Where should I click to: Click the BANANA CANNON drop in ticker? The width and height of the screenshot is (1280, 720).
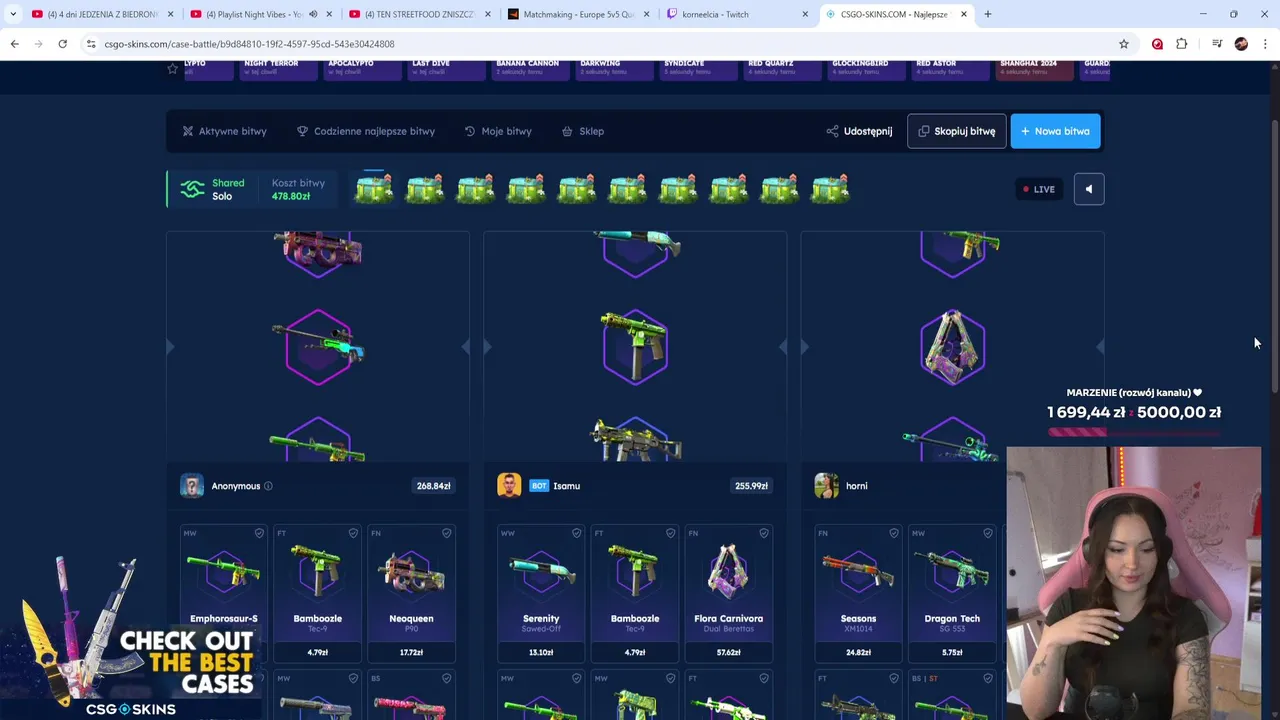click(530, 68)
